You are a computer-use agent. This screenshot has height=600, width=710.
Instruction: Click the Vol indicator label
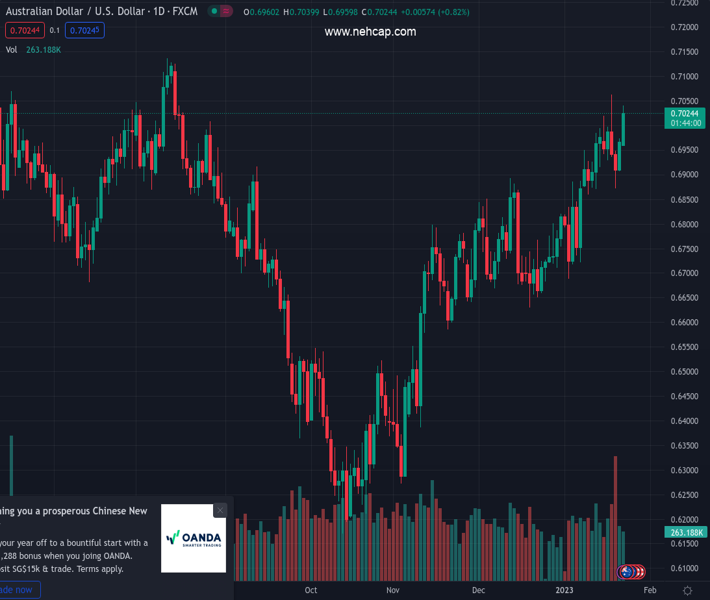point(12,49)
